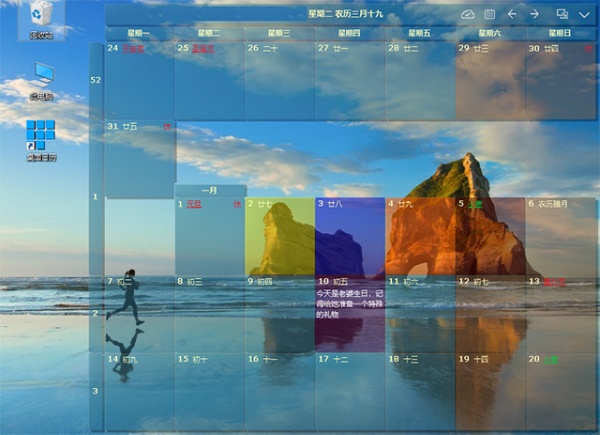Viewport: 600px width, 435px height.
Task: Select the January 18 cell
Action: click(420, 392)
